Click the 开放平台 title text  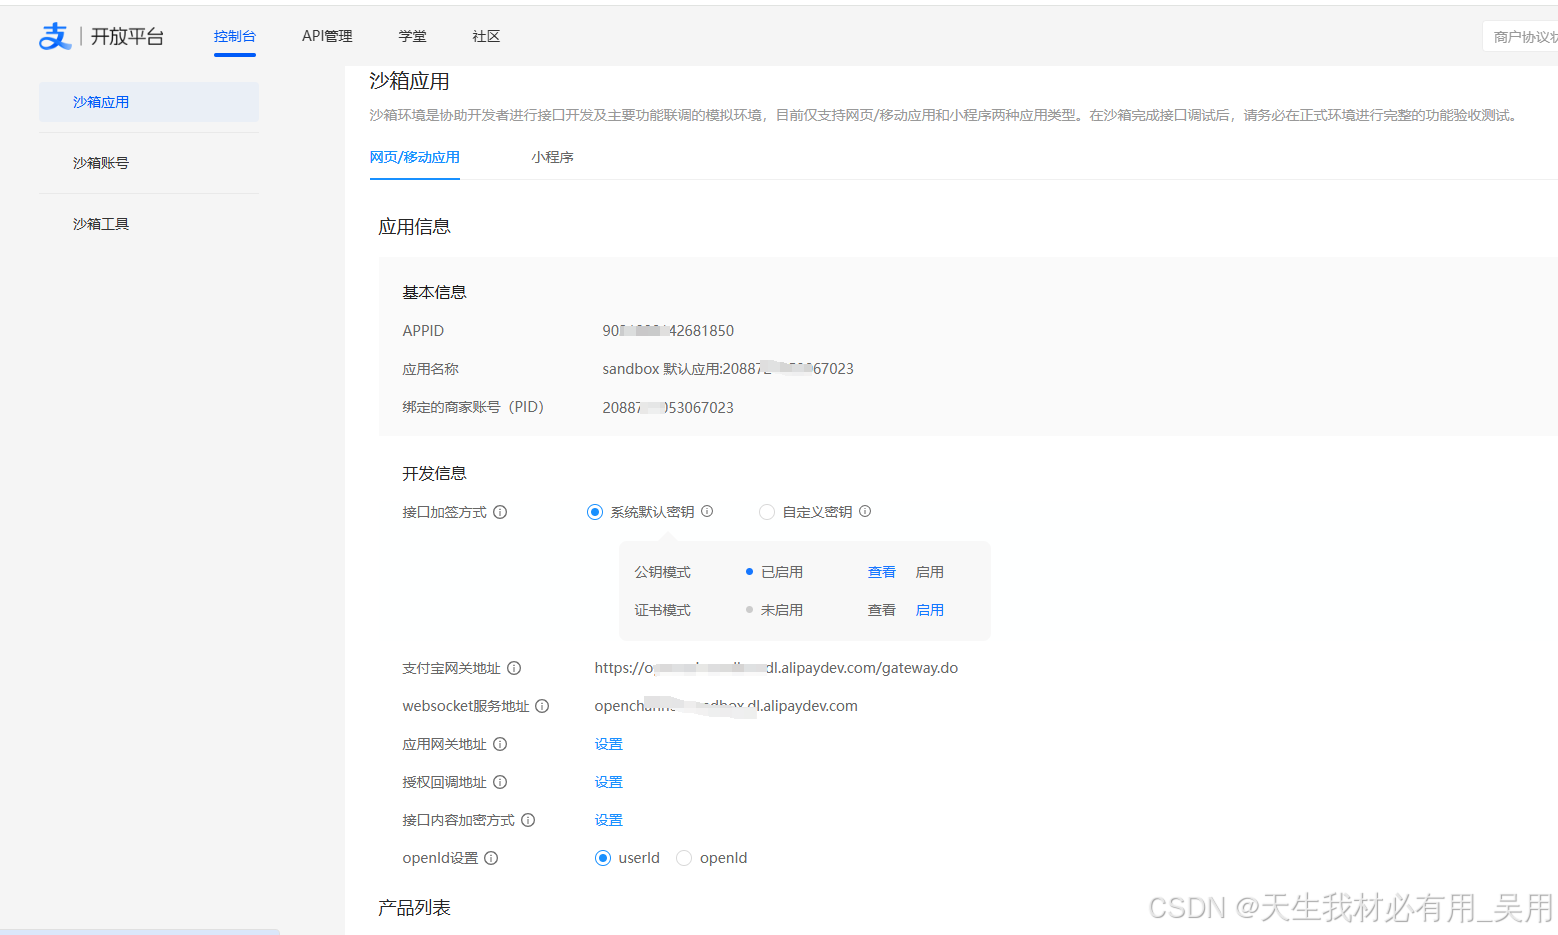coord(127,37)
